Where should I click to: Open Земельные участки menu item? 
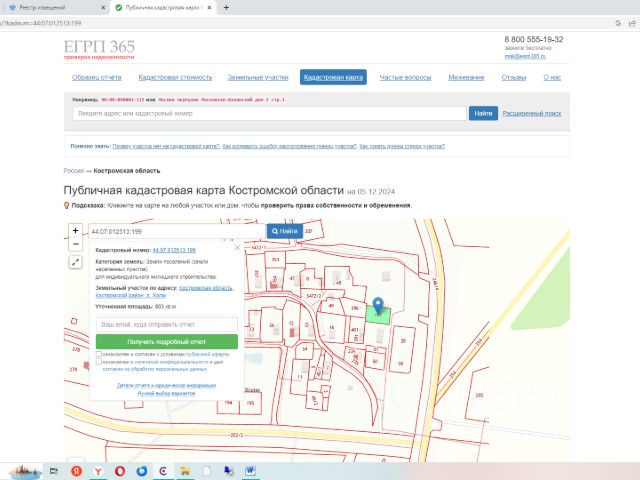[258, 77]
